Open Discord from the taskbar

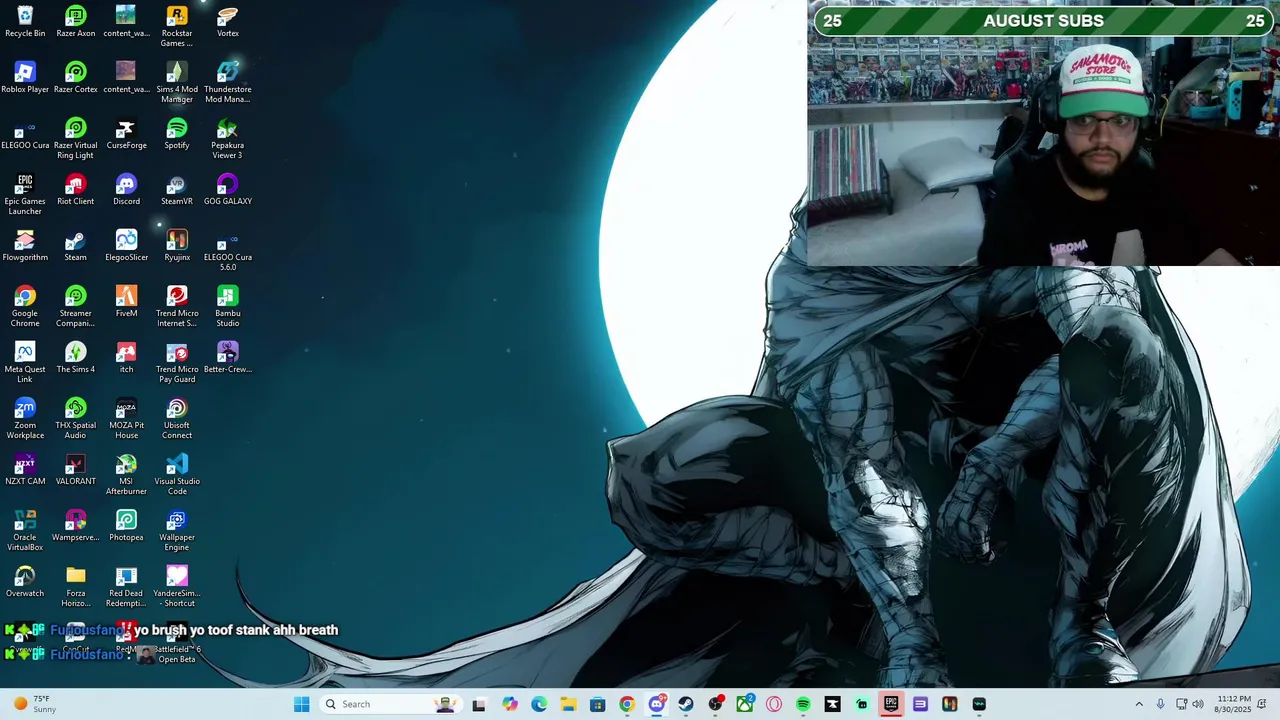pos(657,704)
